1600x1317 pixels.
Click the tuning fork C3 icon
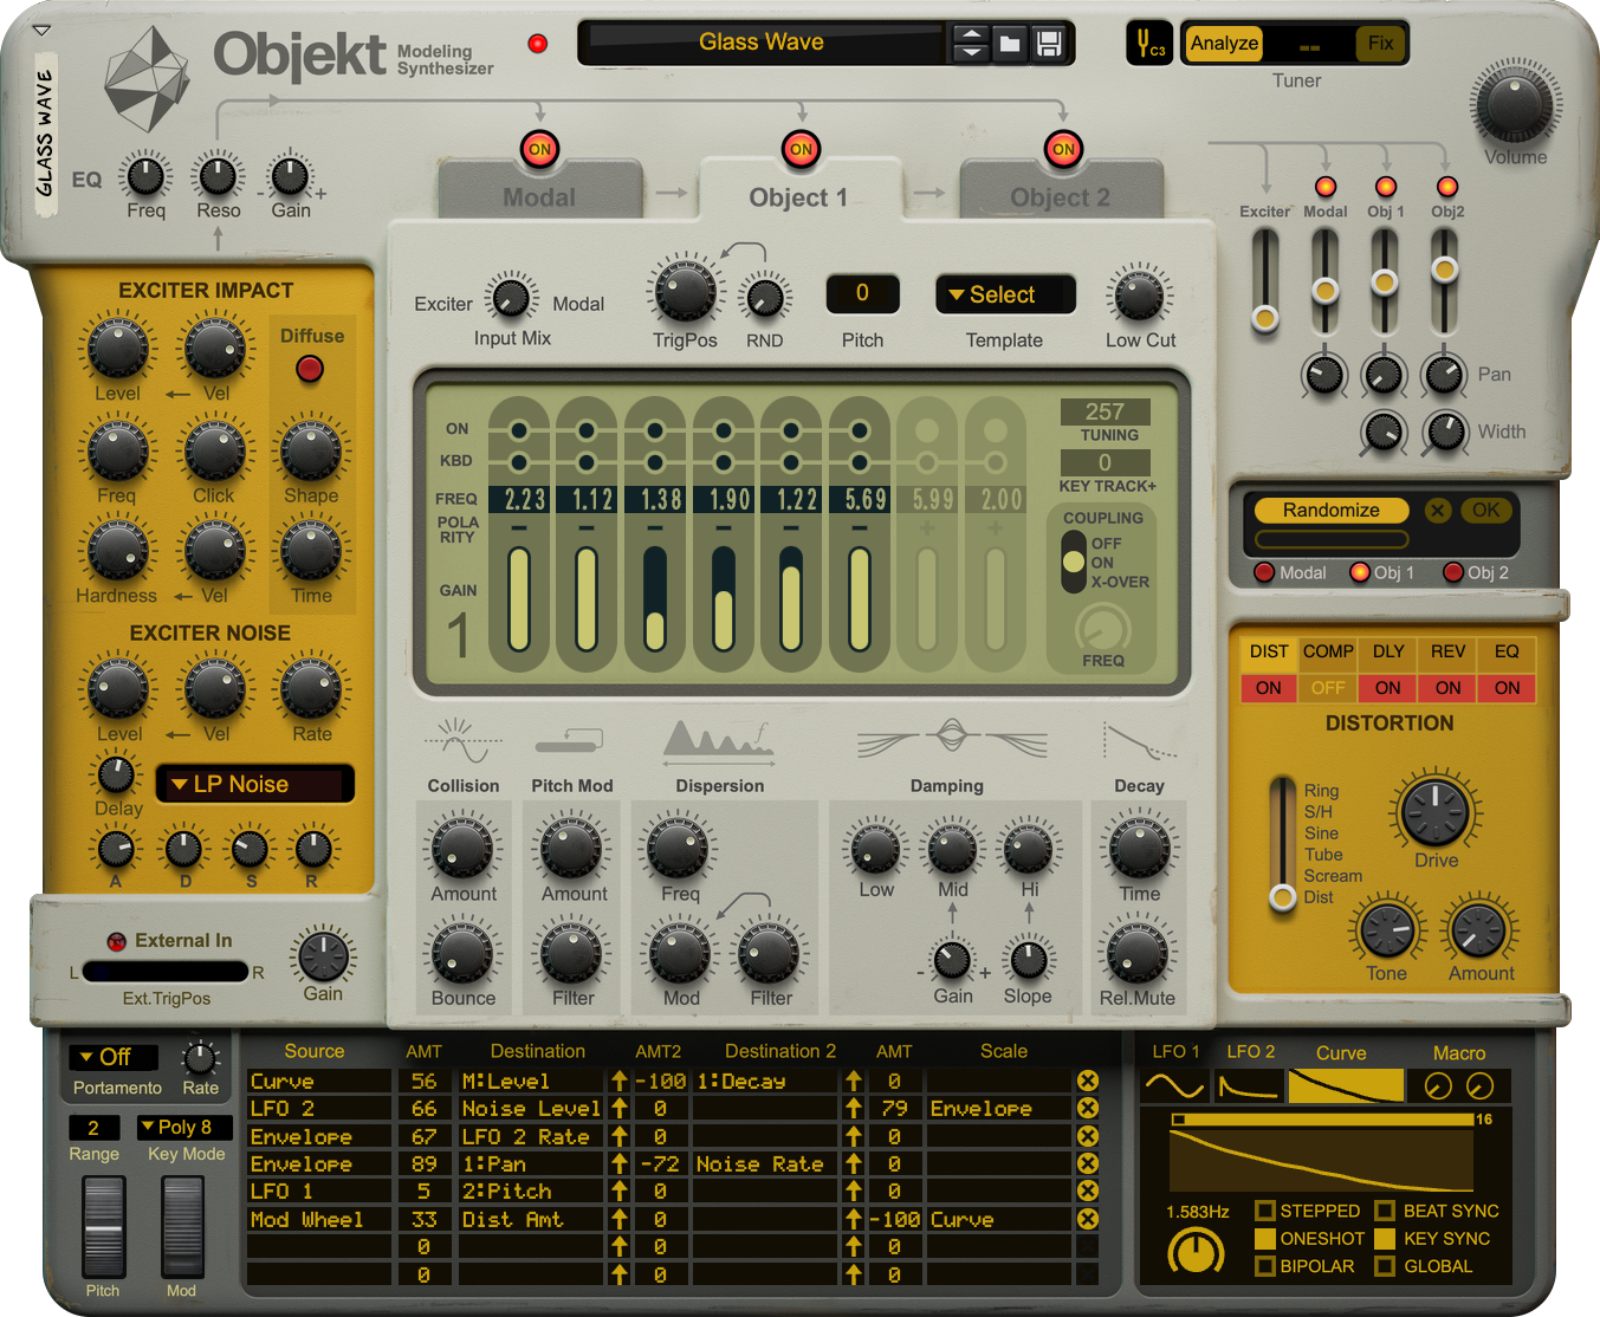1148,42
